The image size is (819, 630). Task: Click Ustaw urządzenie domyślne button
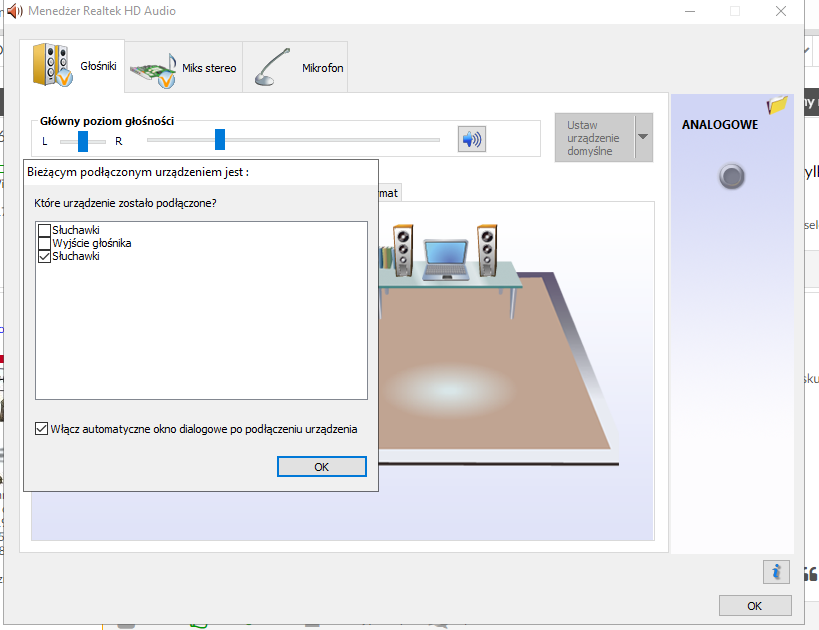click(x=594, y=138)
